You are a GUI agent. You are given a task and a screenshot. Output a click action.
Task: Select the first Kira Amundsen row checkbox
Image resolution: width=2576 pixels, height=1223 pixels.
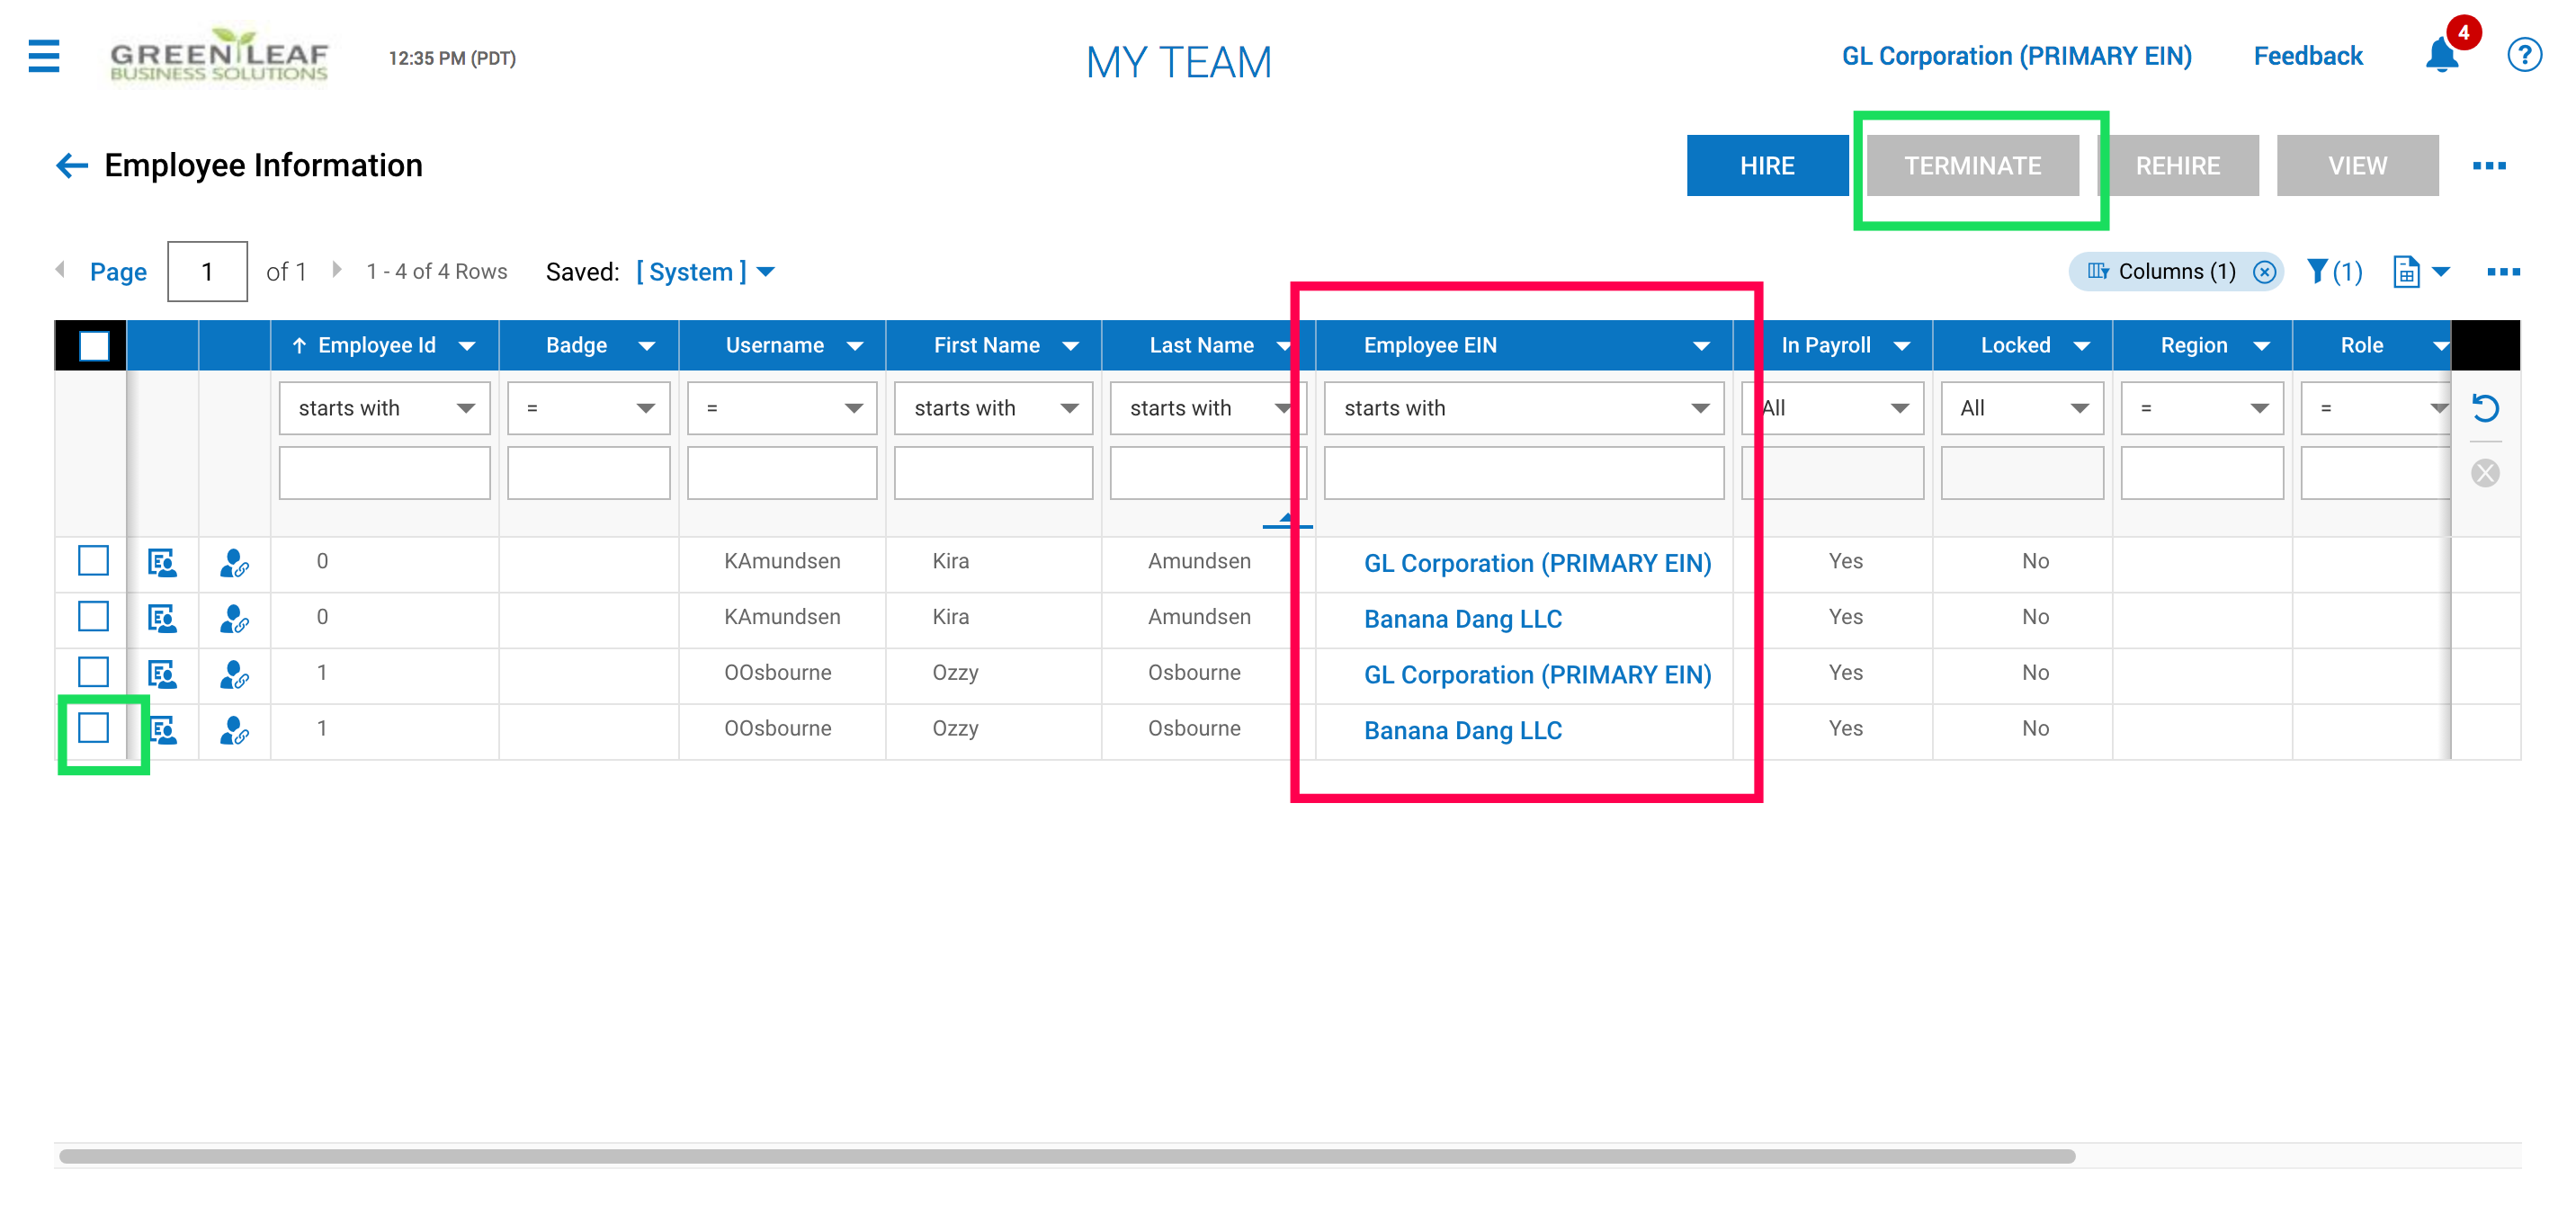93,561
